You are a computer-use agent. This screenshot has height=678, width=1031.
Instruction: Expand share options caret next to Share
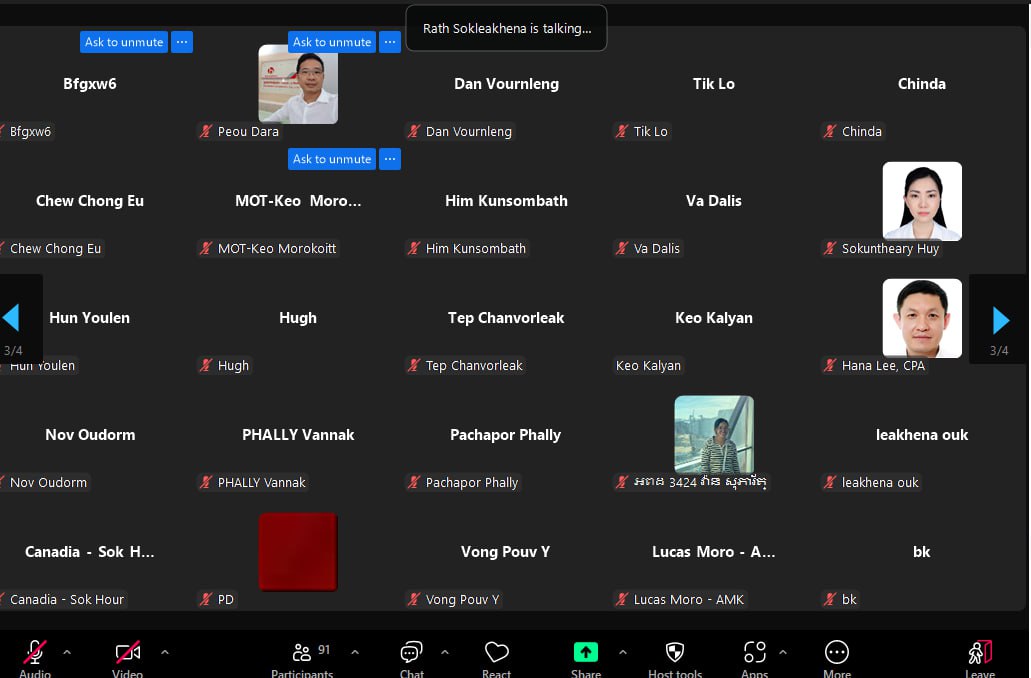coord(623,652)
